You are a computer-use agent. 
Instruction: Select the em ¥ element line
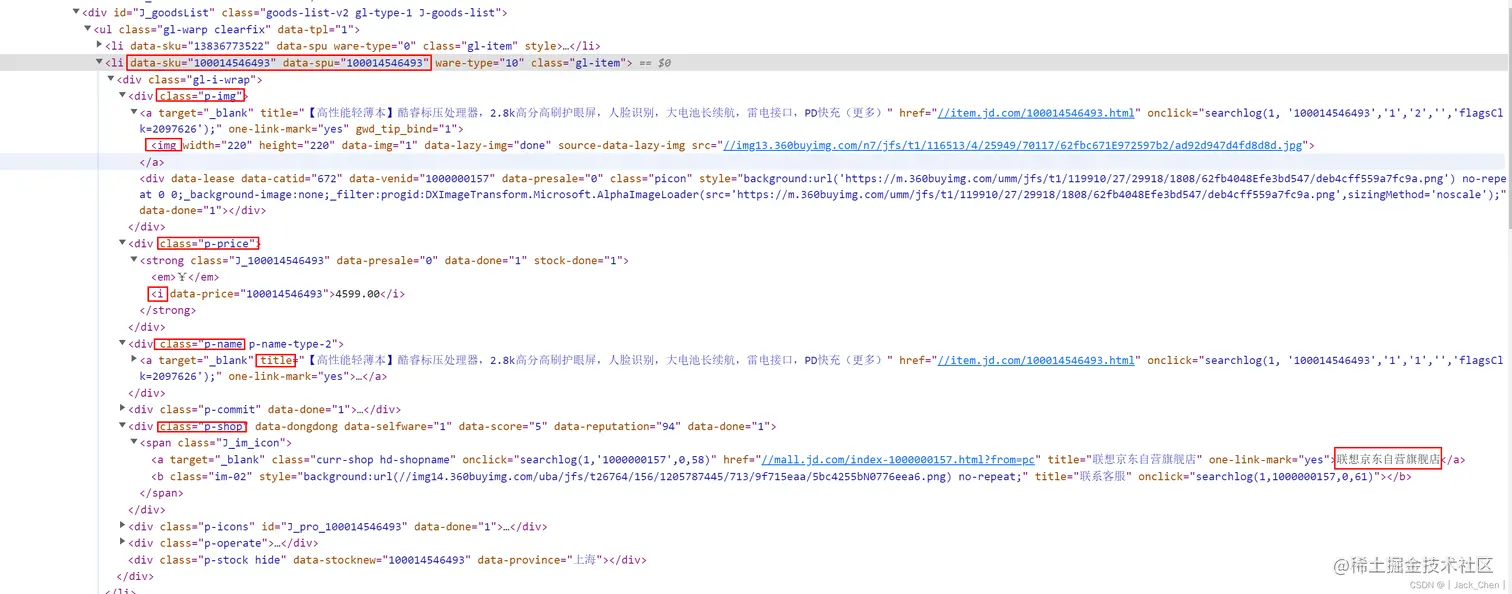coord(183,277)
